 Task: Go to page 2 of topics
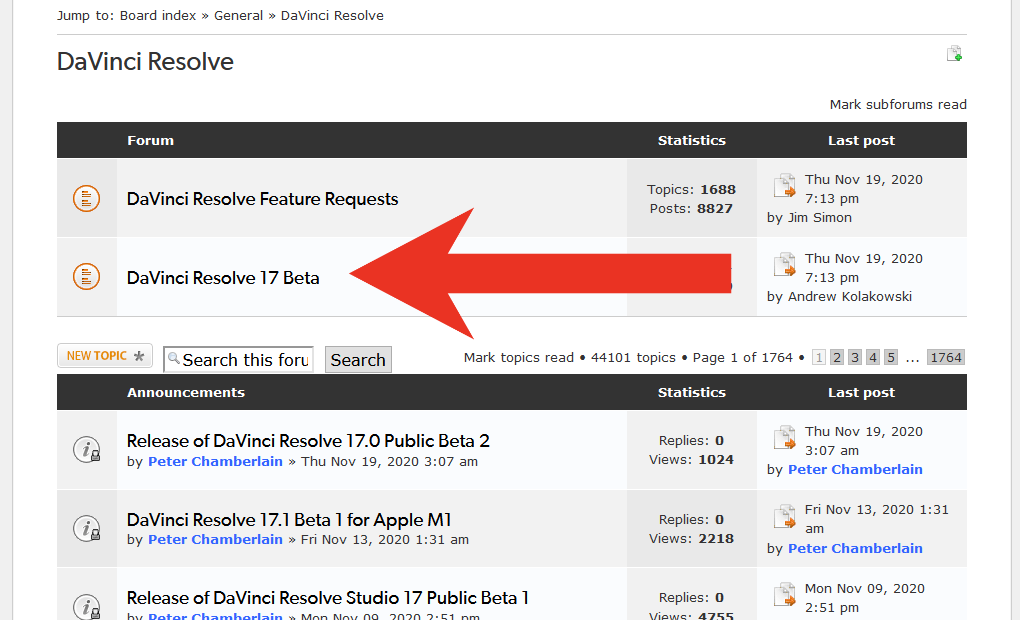[837, 358]
